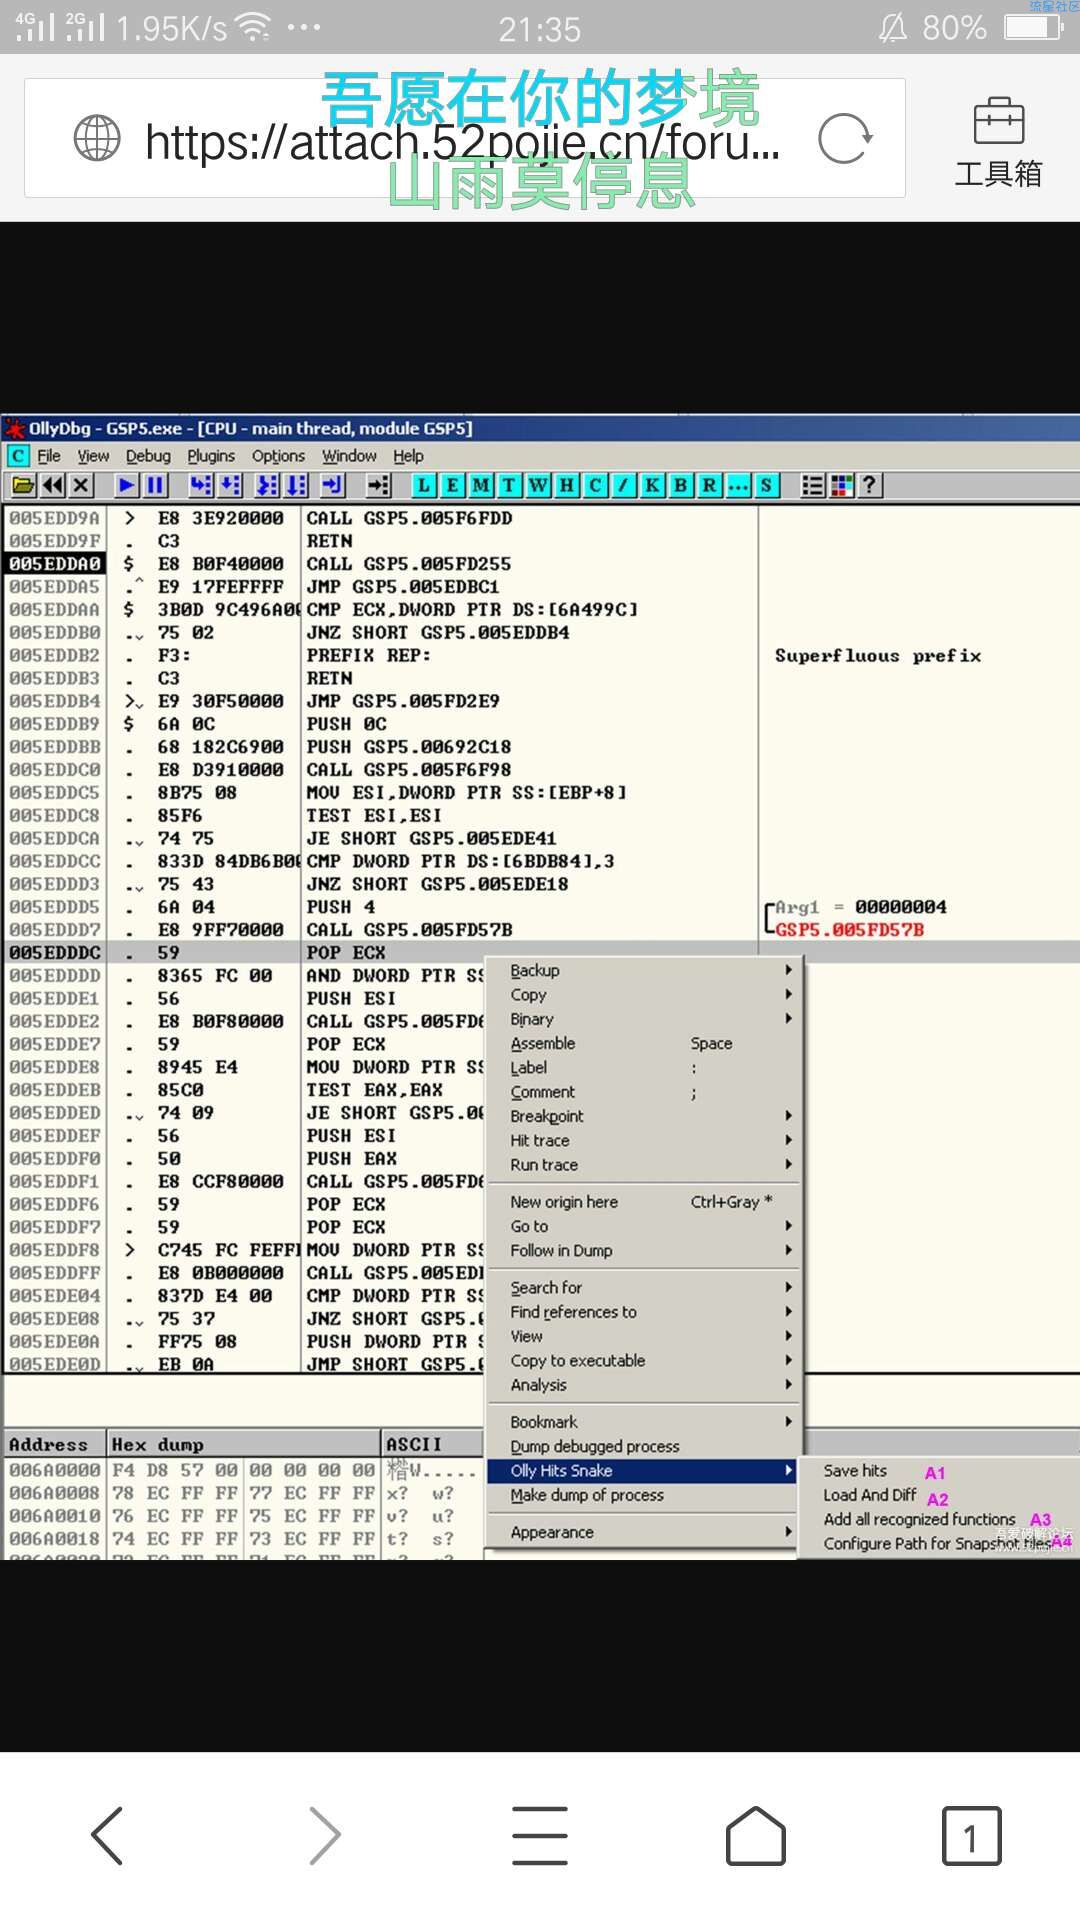Click Add all recognized functions

click(919, 1519)
